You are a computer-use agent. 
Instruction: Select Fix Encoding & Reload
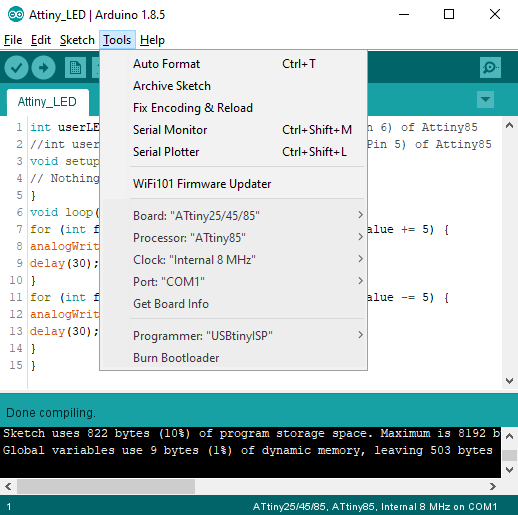[x=233, y=108]
